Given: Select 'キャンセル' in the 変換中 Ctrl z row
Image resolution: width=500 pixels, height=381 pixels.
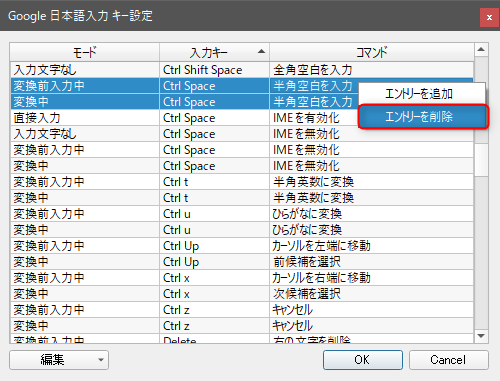Looking at the screenshot, I should (371, 326).
